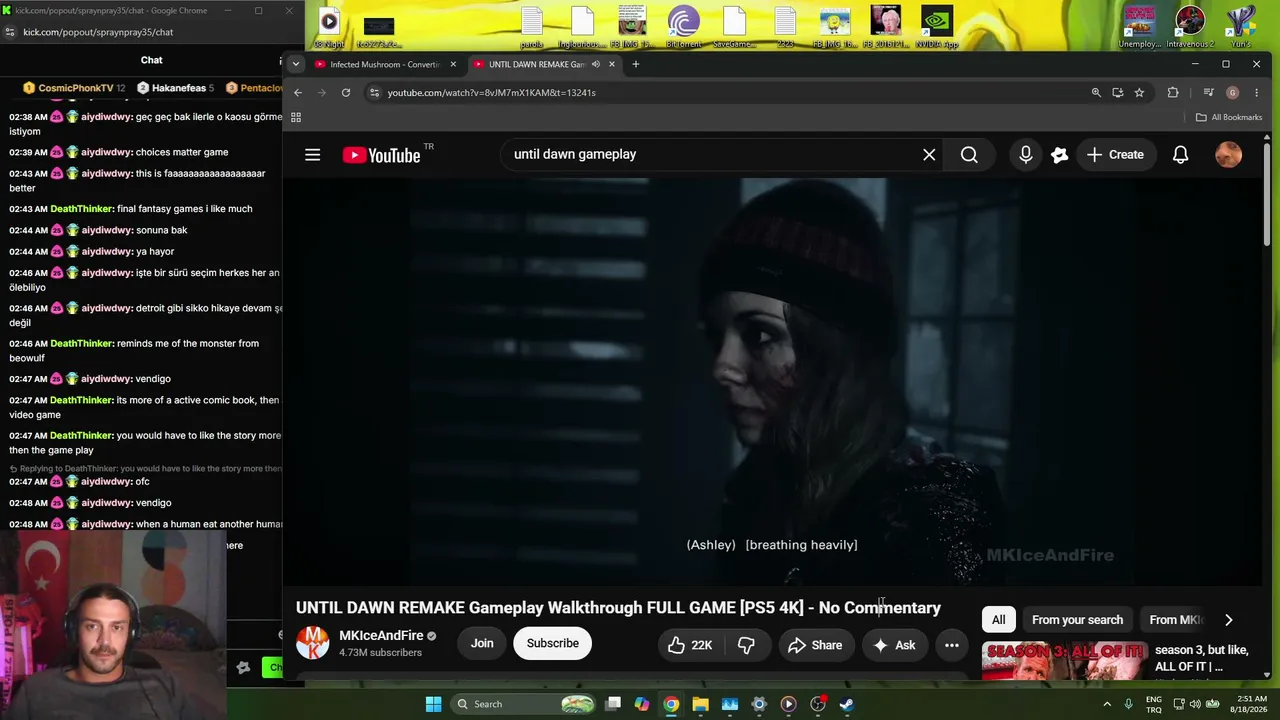Viewport: 1280px width, 720px height.
Task: Click the zoom magnifier icon in address bar
Action: (x=1096, y=93)
